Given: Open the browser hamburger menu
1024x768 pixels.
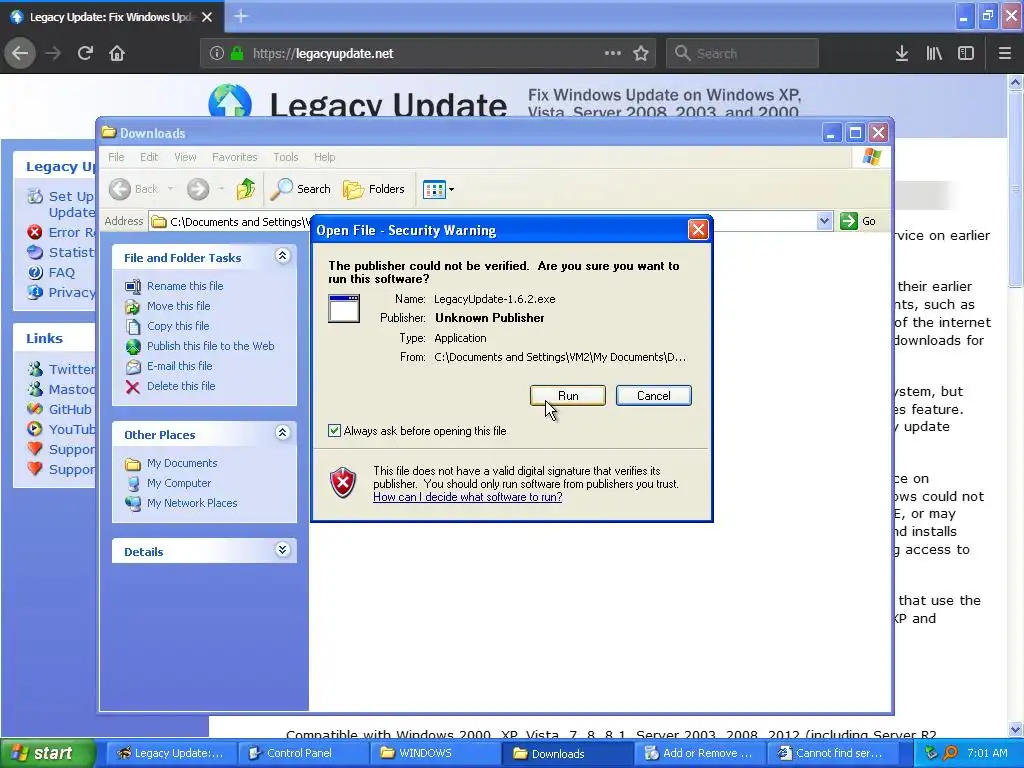Looking at the screenshot, I should 1004,53.
